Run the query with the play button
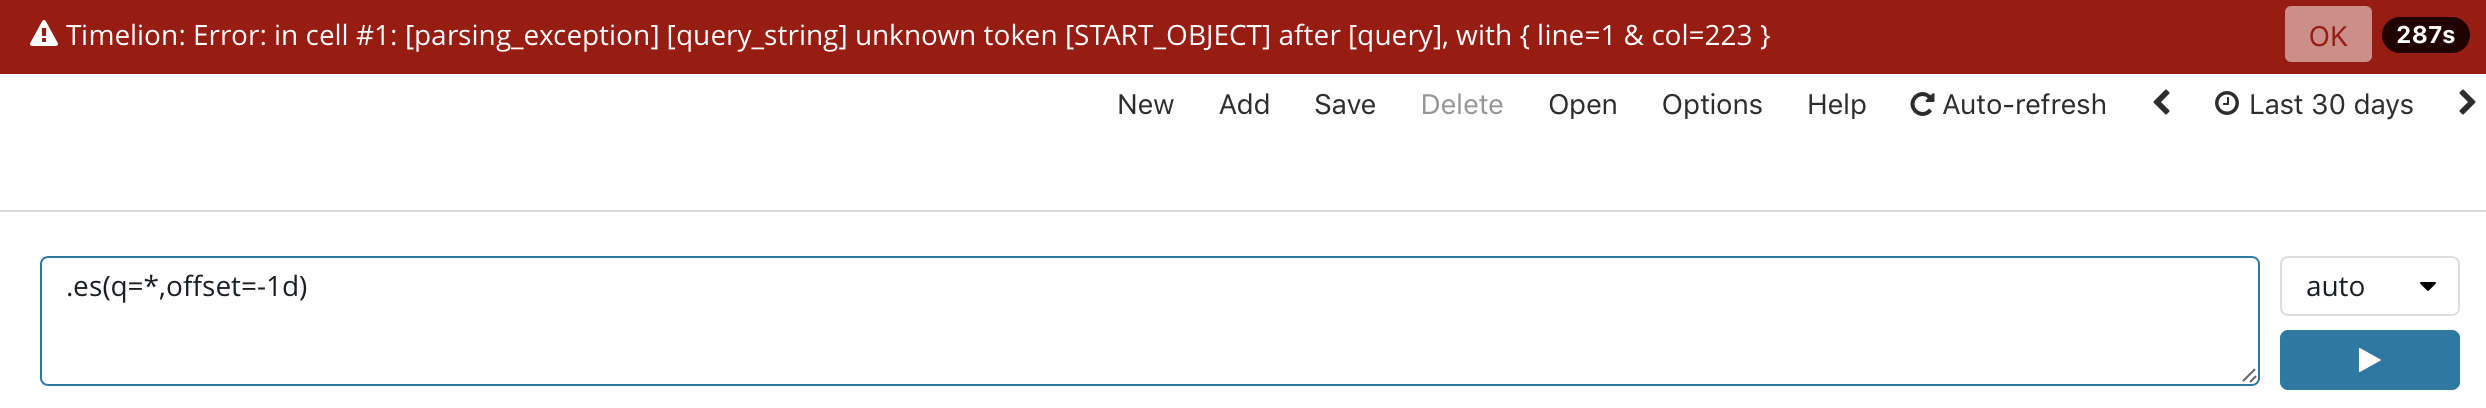The image size is (2486, 408). point(2369,360)
